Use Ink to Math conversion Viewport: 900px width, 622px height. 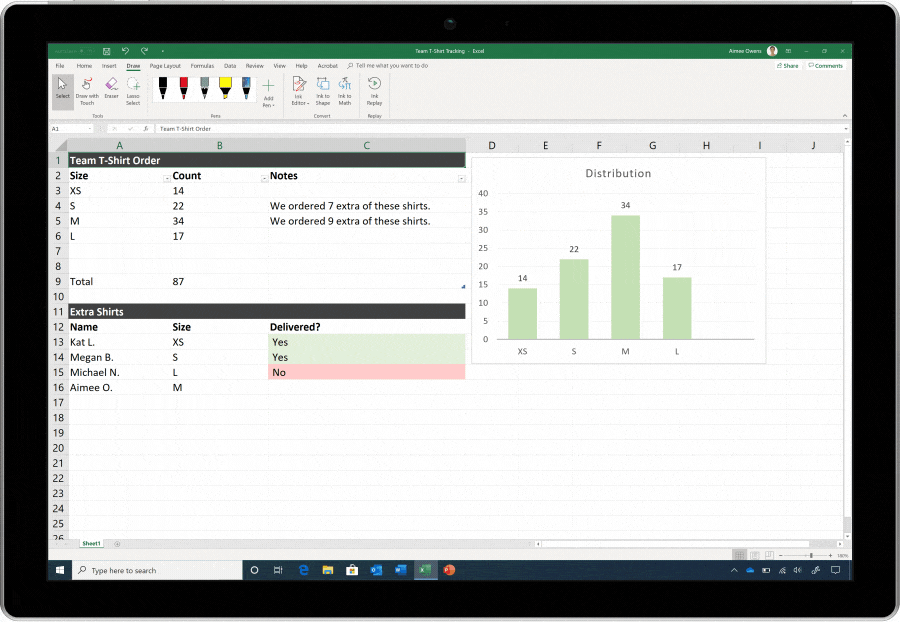point(344,90)
